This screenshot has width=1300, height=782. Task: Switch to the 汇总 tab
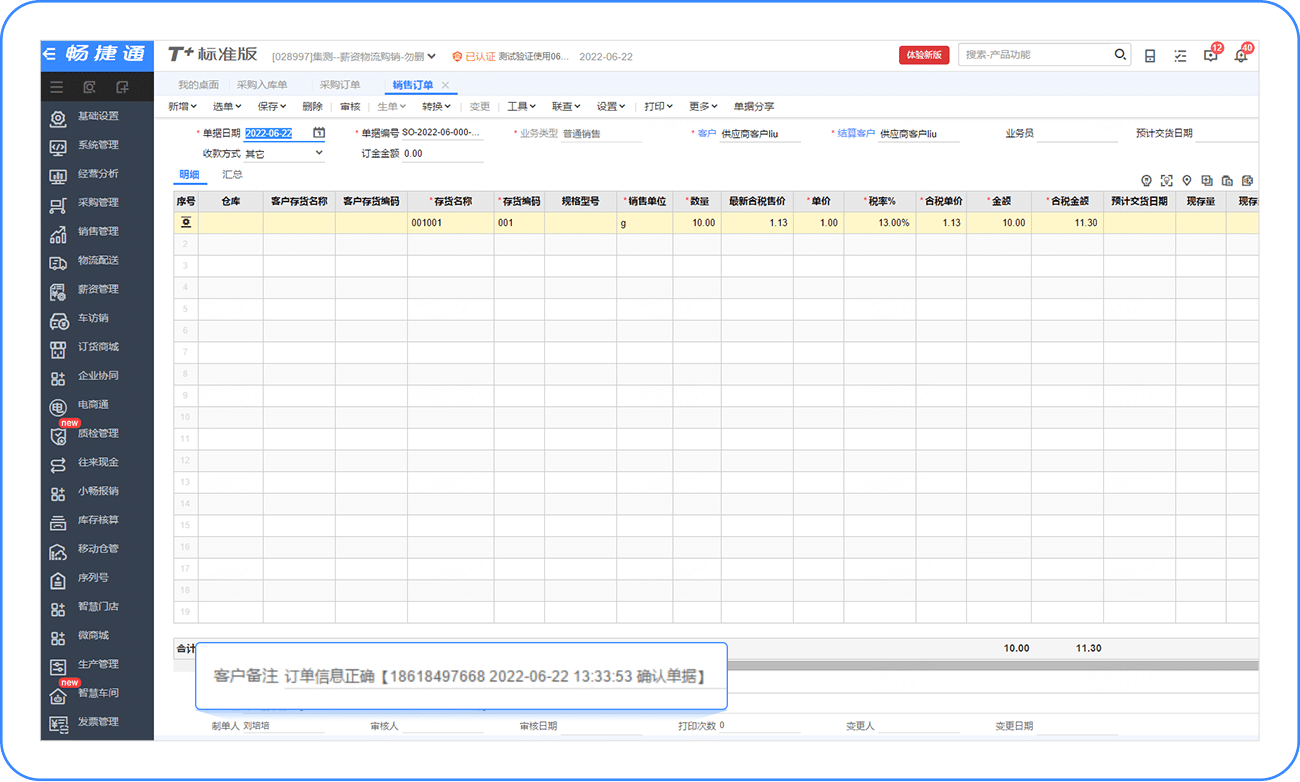tap(232, 174)
